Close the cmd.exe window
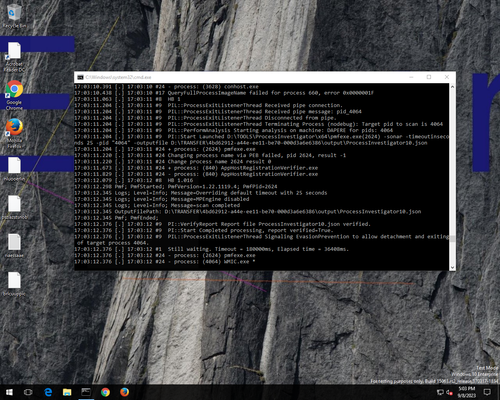This screenshot has height=400, width=500. point(447,77)
